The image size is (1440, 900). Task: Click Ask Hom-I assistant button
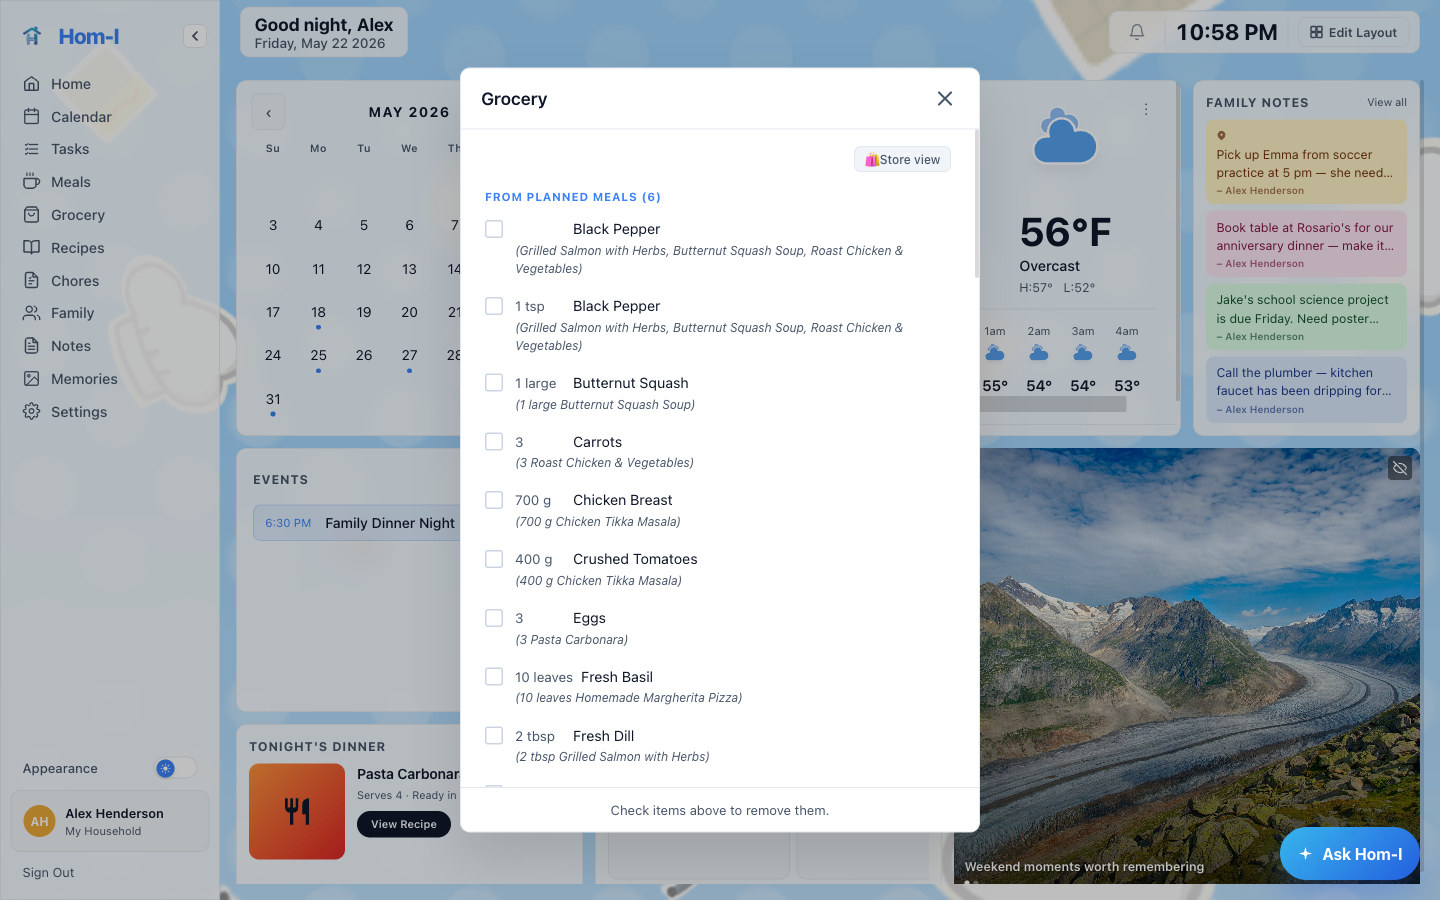coord(1350,854)
